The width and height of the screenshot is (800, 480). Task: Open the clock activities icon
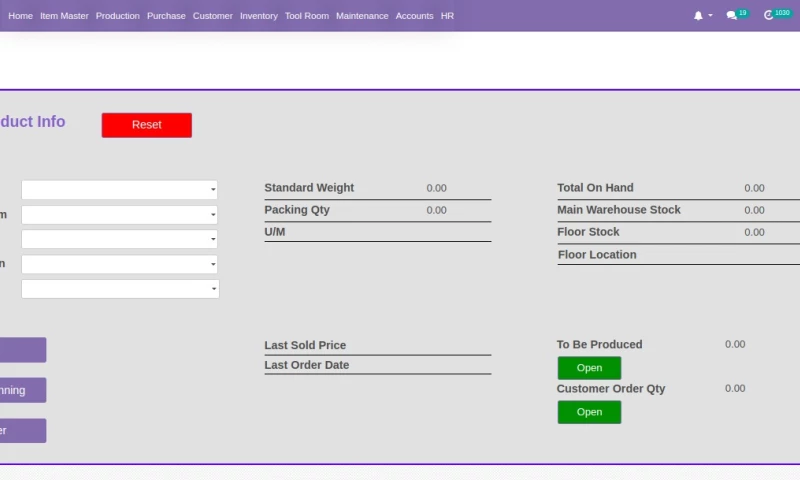(x=769, y=16)
